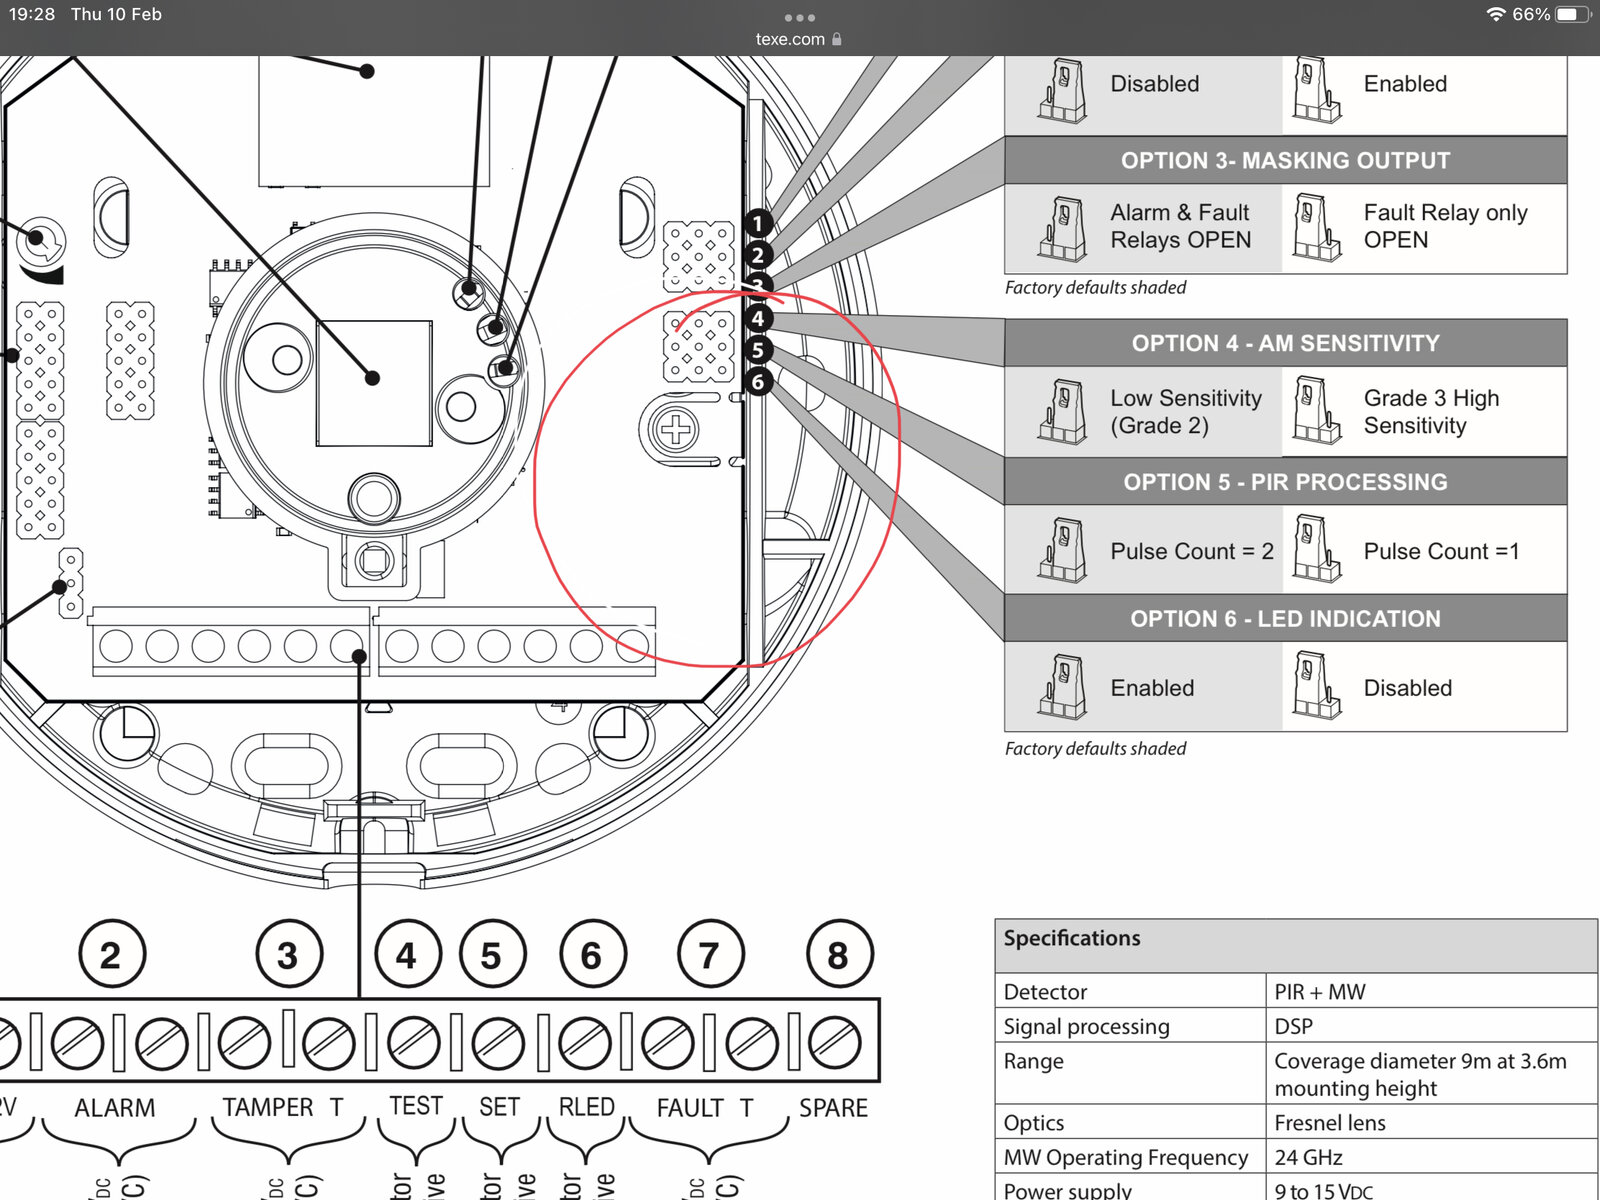Click jumper icon beside Grade 3 High Sensitivity
The height and width of the screenshot is (1200, 1600).
click(x=1316, y=410)
